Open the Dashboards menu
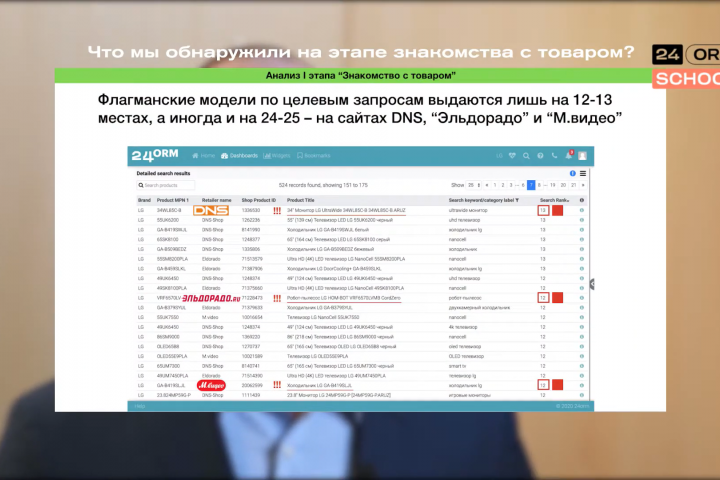Screen dimensions: 720x480 pos(239,156)
